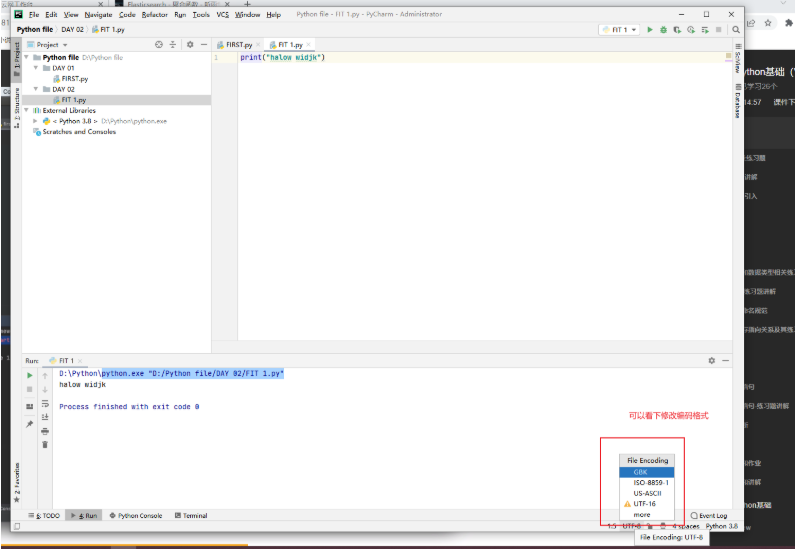The image size is (801, 552).
Task: Open Run panel gear settings
Action: coord(712,361)
